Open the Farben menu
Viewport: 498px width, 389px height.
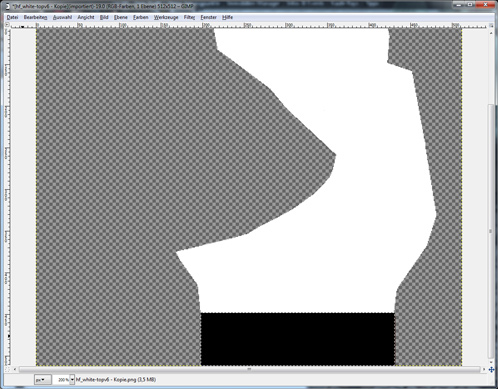click(x=141, y=17)
